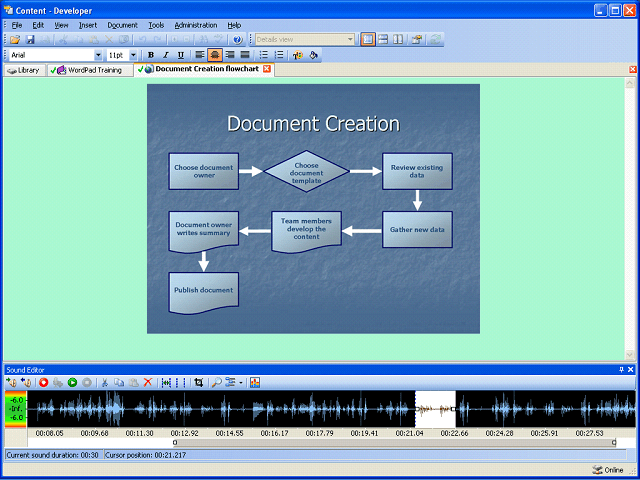640x480 pixels.
Task: Click the magnifier Zoom icon in Sound Editor
Action: click(x=217, y=382)
